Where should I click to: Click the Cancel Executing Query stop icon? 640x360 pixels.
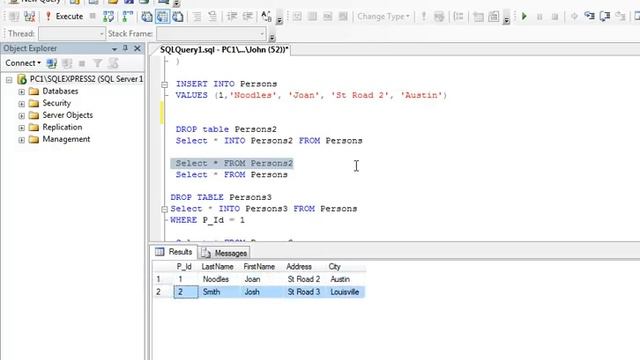point(93,16)
